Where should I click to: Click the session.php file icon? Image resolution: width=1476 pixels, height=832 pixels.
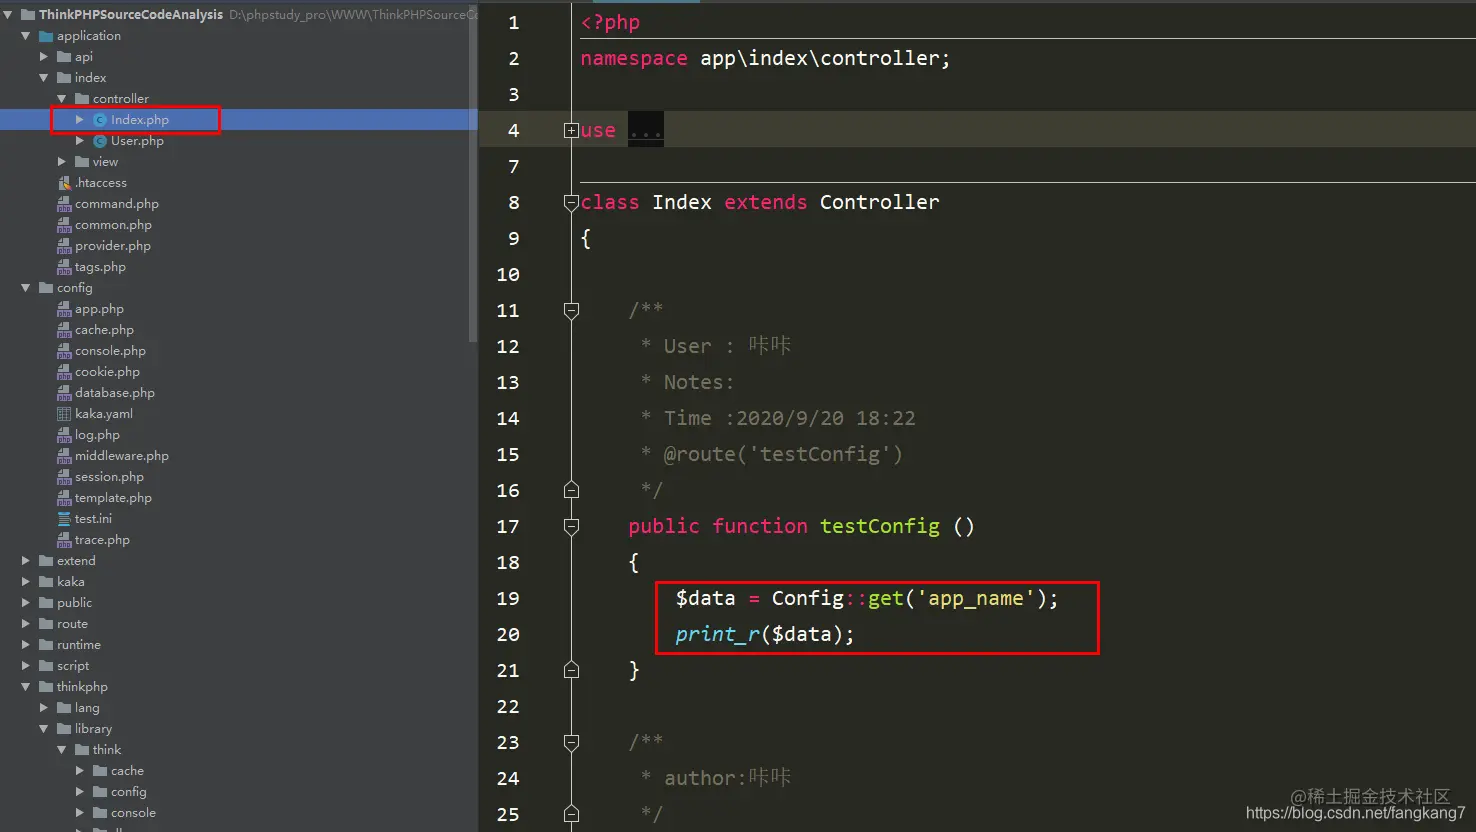[x=64, y=476]
